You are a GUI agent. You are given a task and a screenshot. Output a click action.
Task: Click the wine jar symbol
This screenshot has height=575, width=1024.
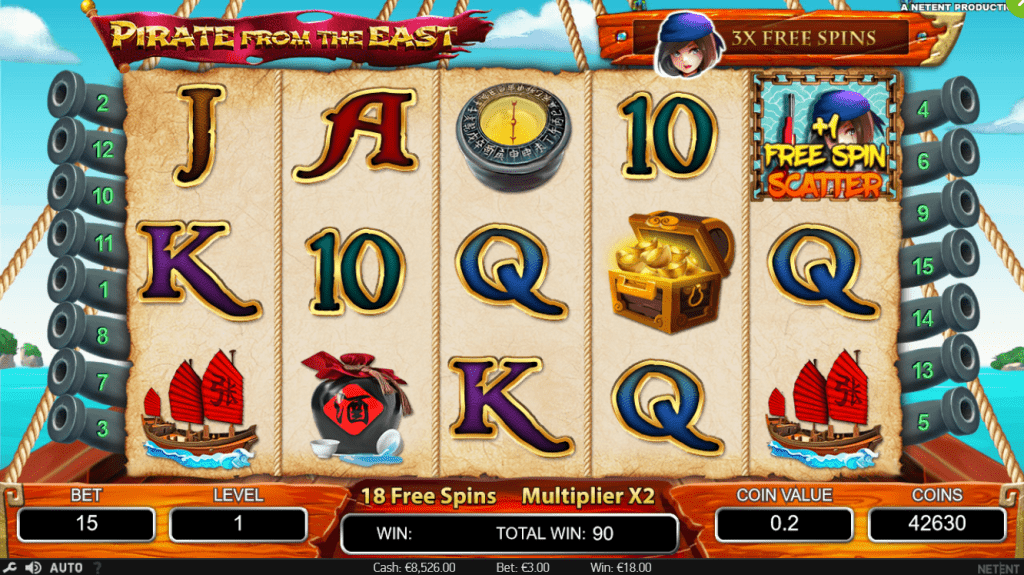click(x=357, y=406)
